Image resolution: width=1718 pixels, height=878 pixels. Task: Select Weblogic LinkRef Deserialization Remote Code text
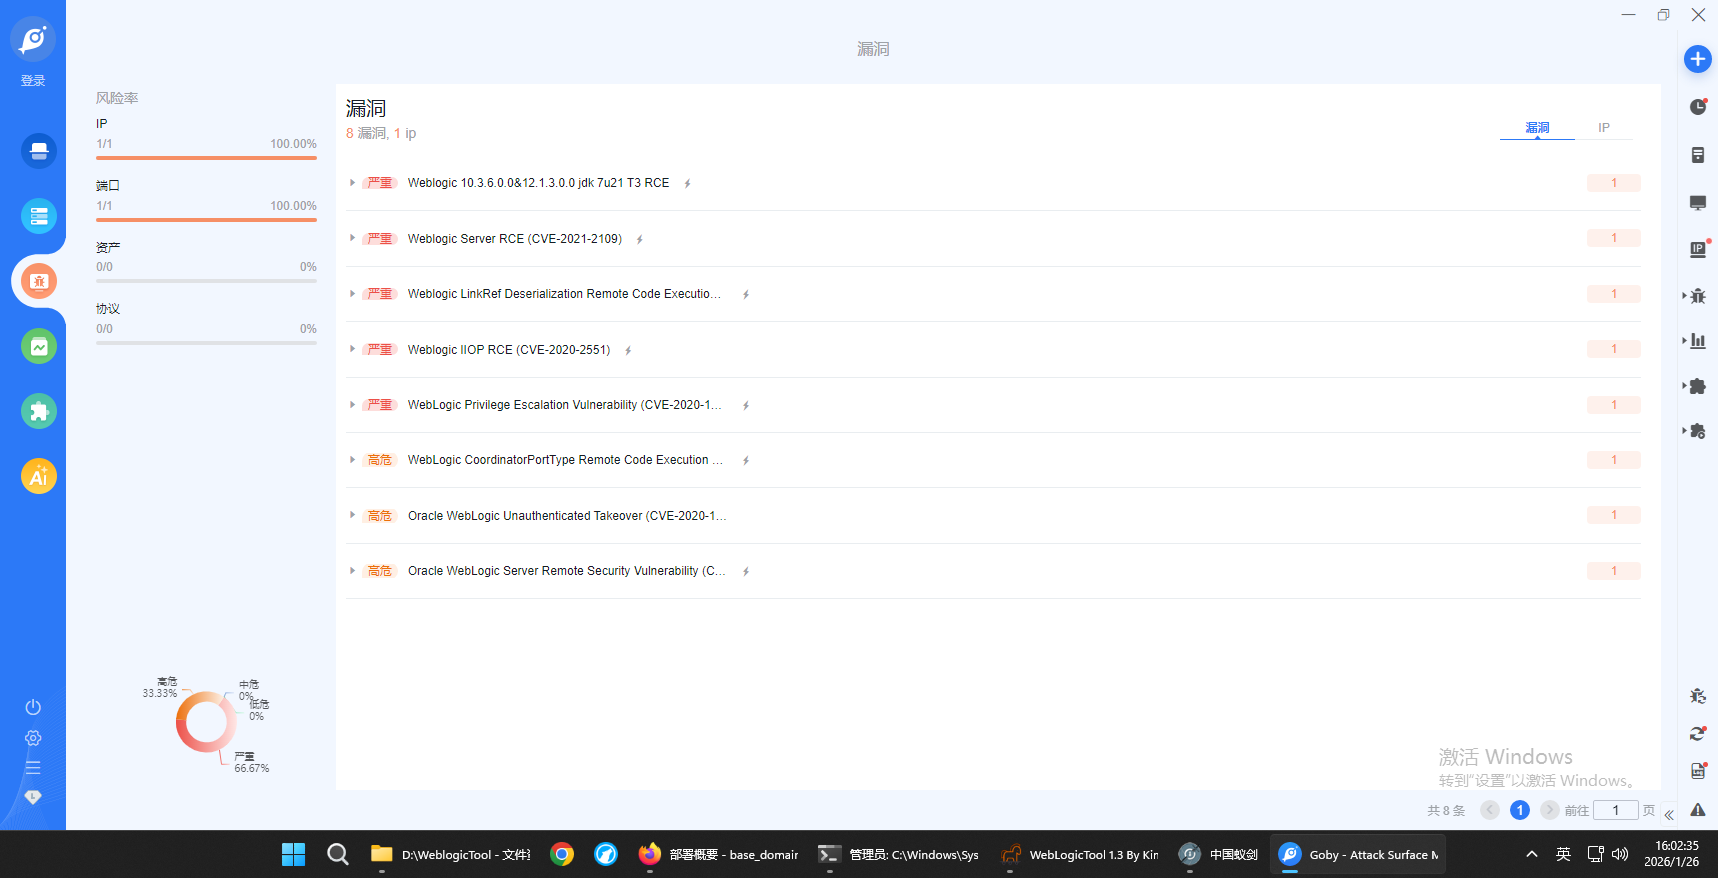tap(564, 294)
